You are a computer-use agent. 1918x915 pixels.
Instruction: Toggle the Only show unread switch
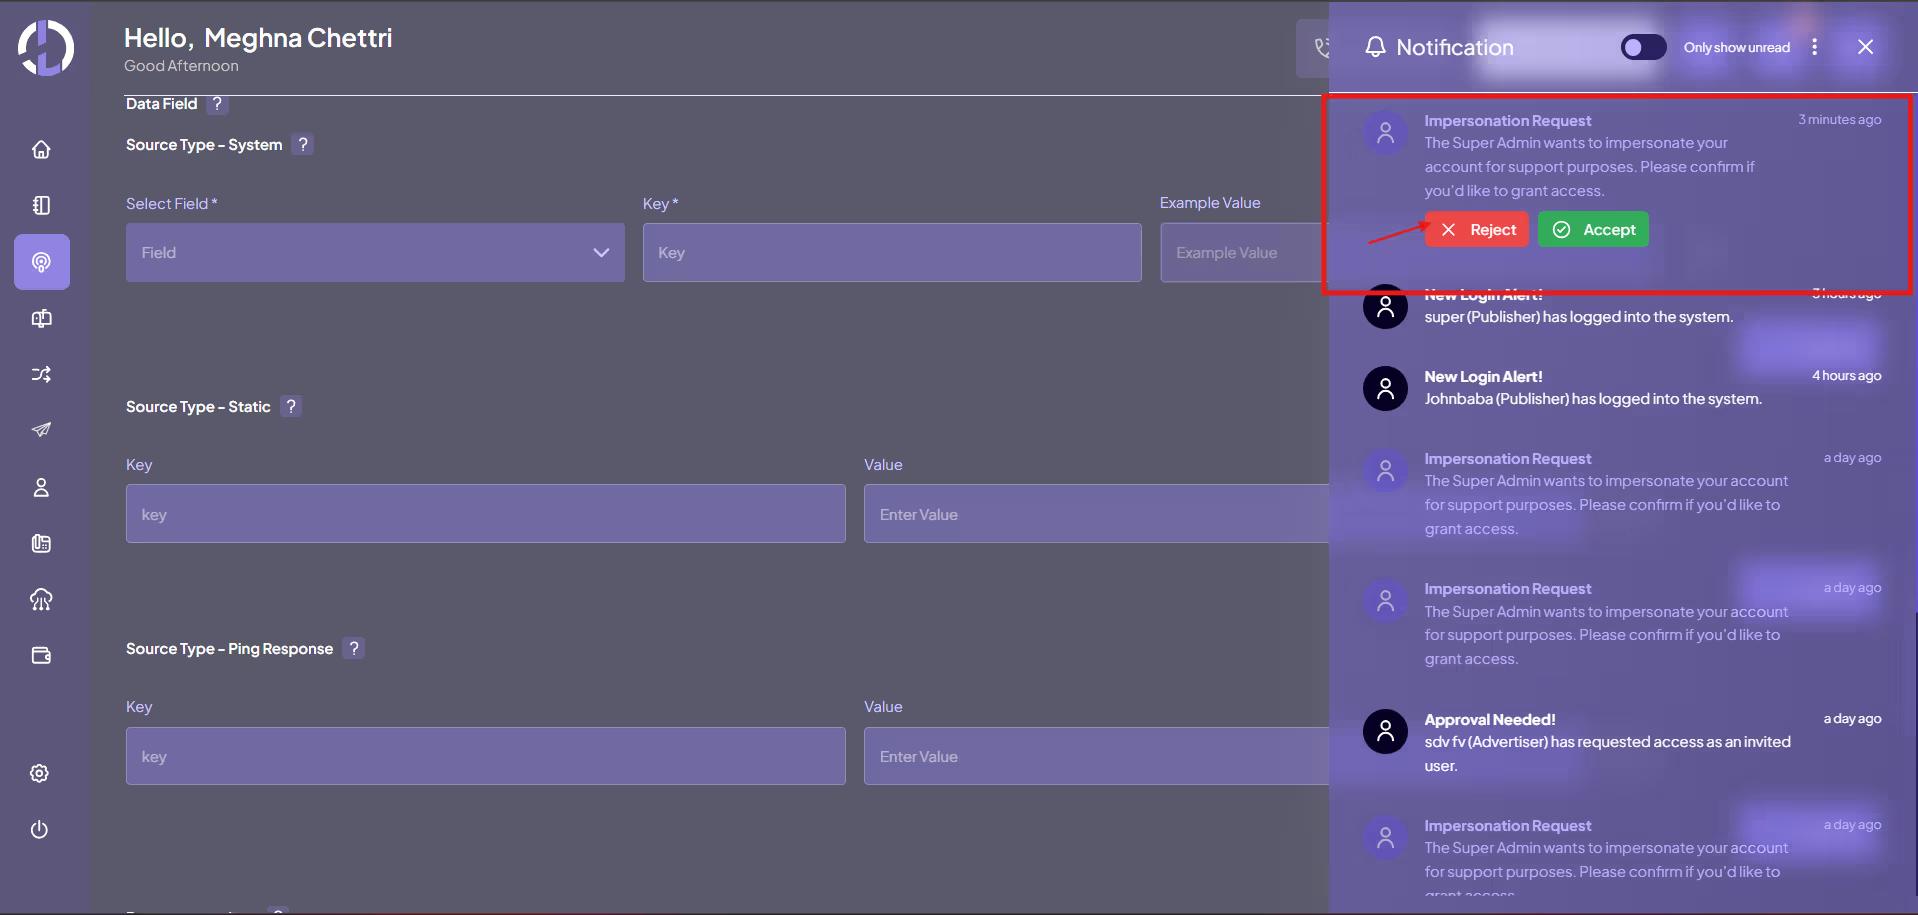point(1643,47)
